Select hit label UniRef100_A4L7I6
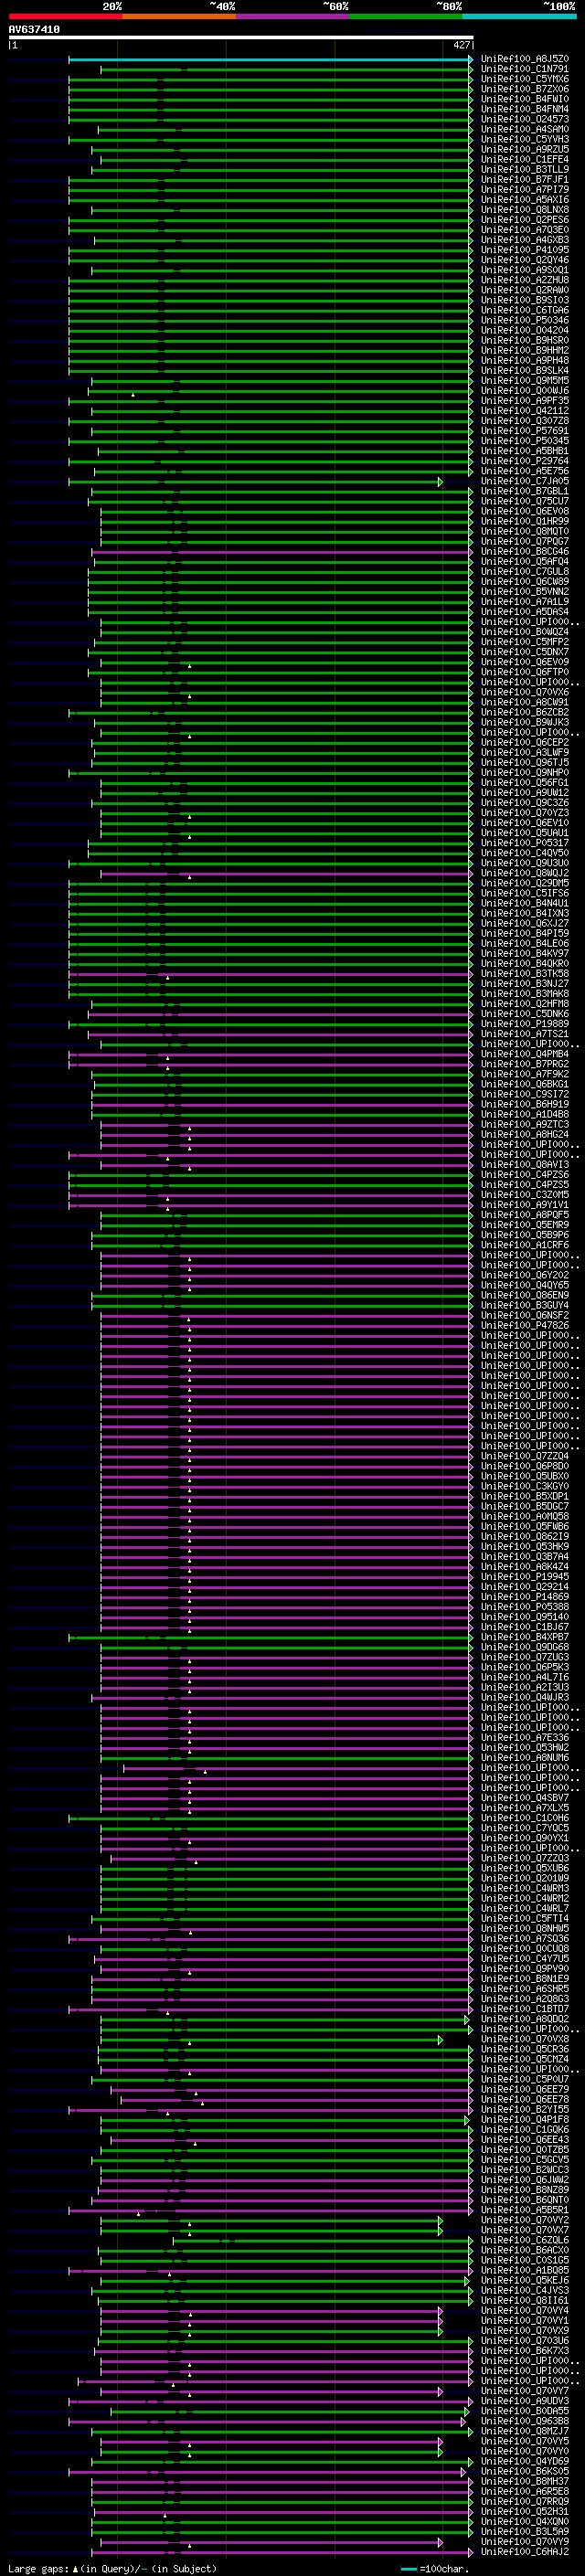This screenshot has height=2576, width=585. coord(525,1677)
